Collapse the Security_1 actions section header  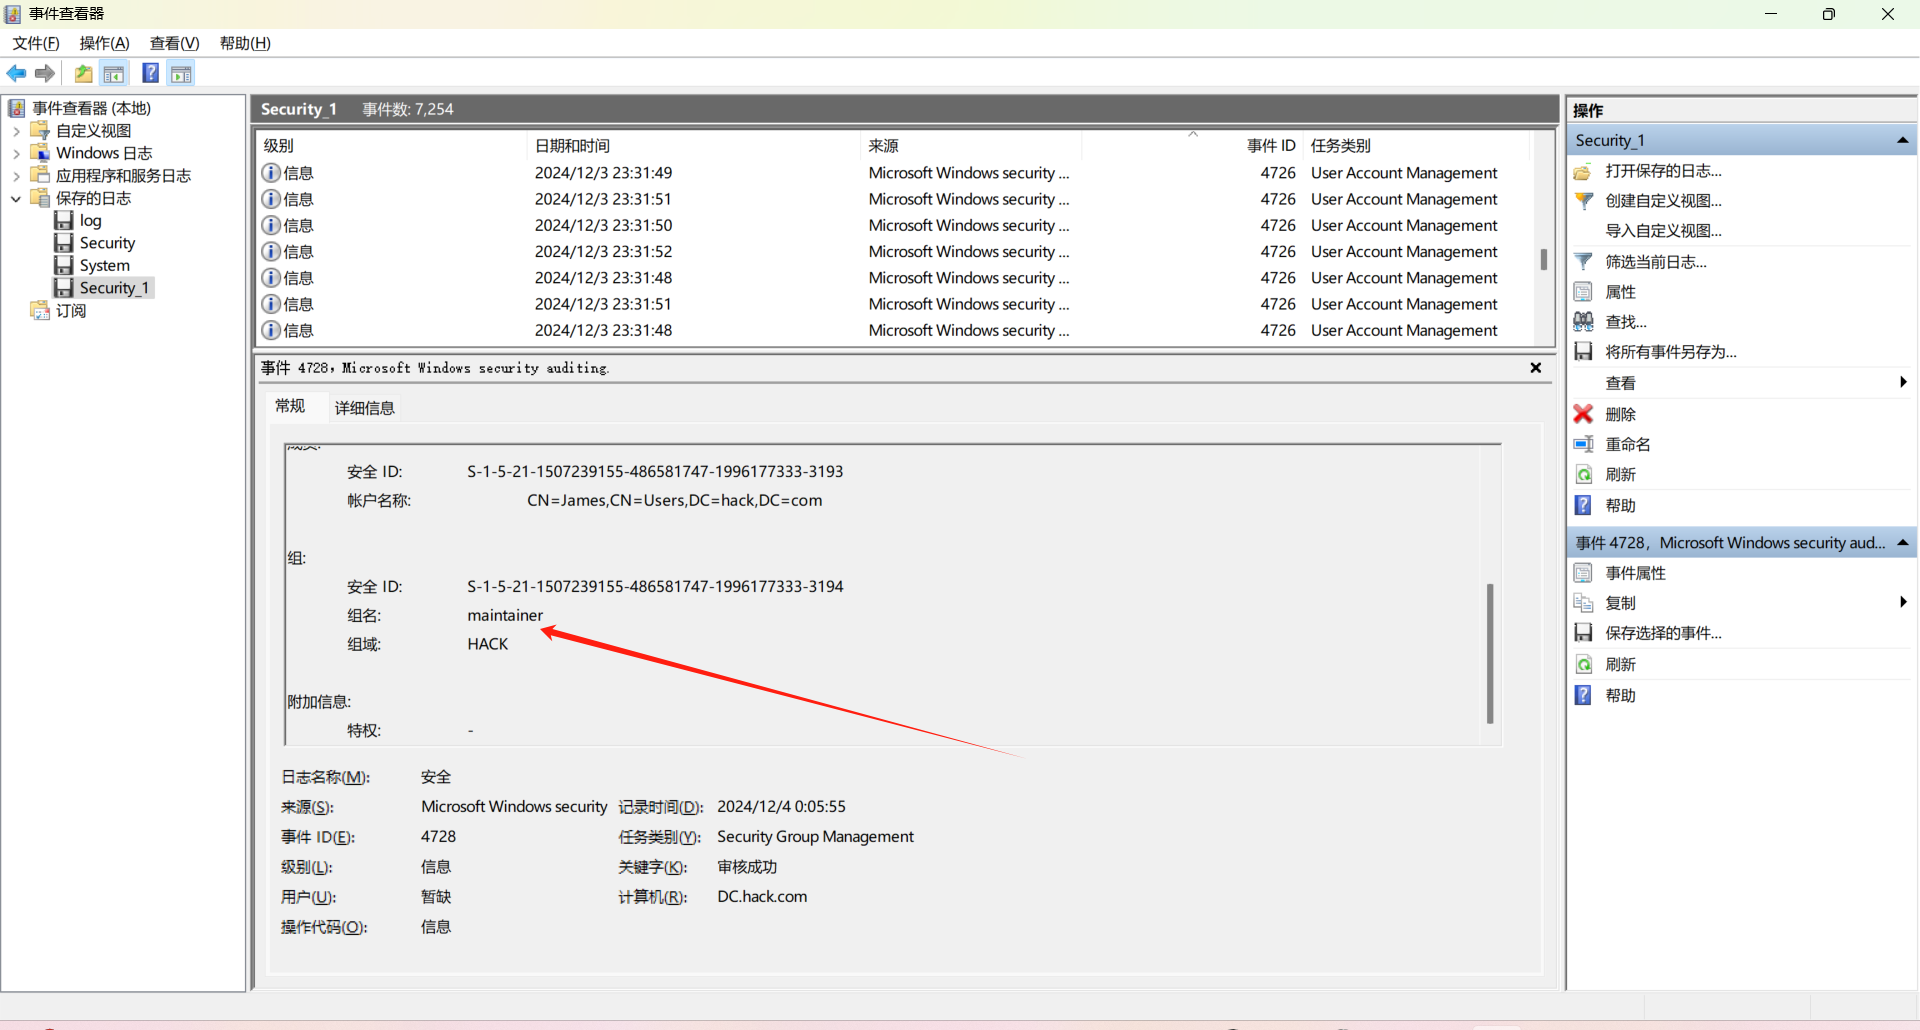click(x=1902, y=140)
